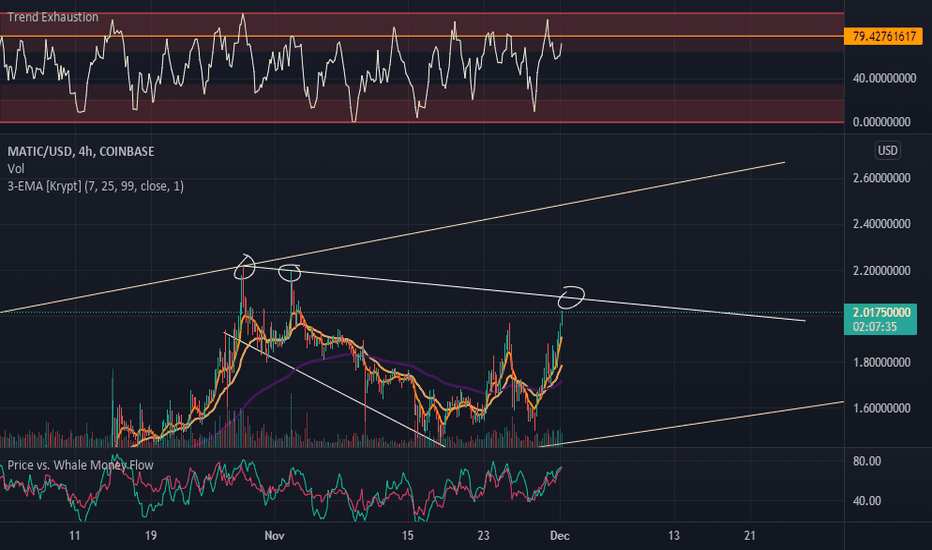Image resolution: width=932 pixels, height=550 pixels.
Task: Click the 80.00 Whale Money Flow axis label
Action: [867, 461]
